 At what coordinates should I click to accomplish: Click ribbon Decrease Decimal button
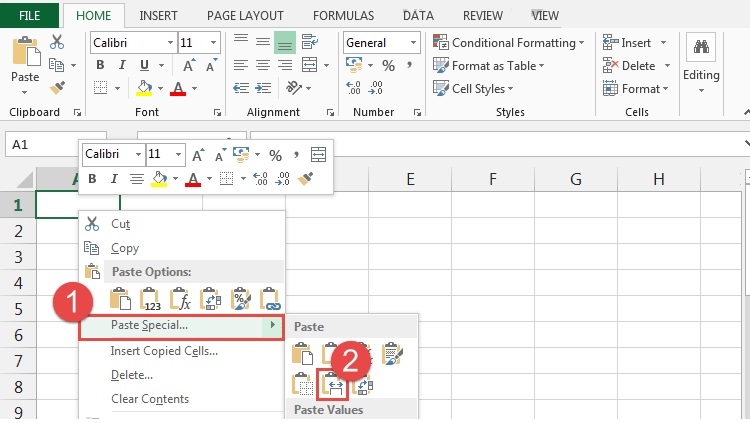[x=375, y=88]
